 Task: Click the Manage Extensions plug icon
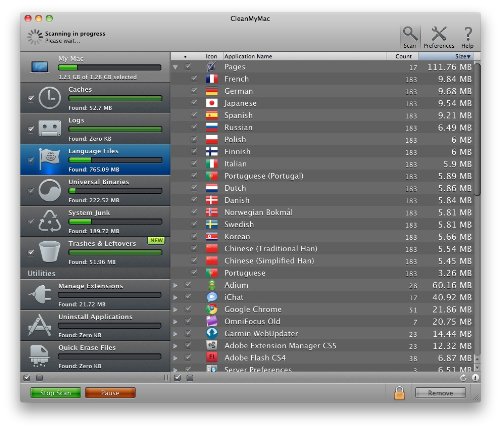40,294
